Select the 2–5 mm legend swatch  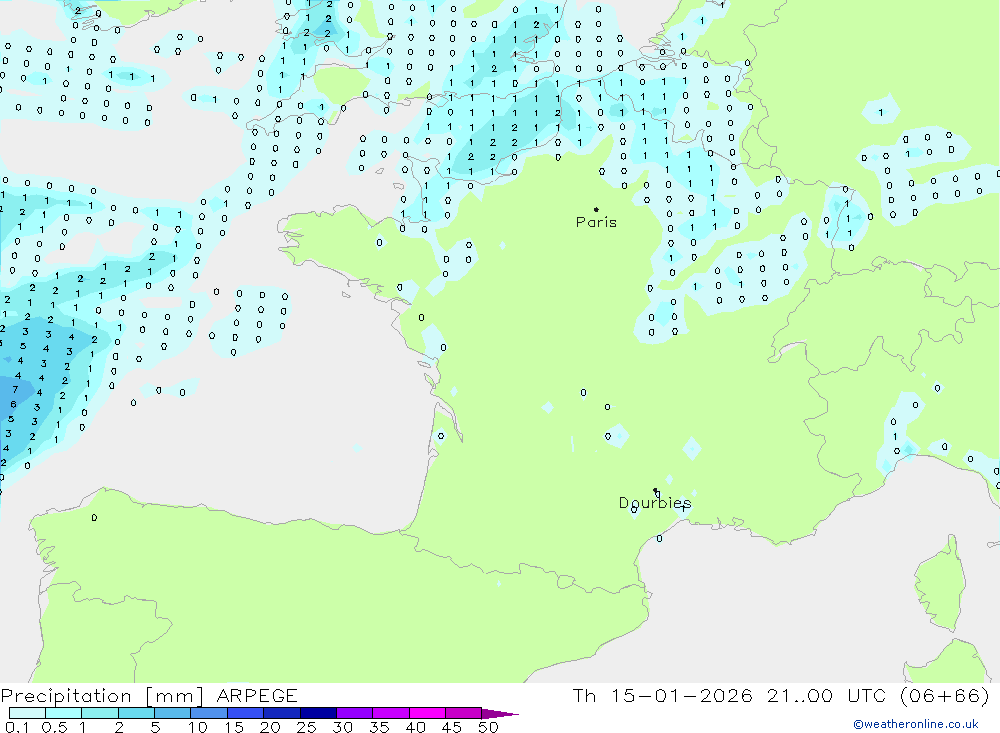tap(136, 713)
